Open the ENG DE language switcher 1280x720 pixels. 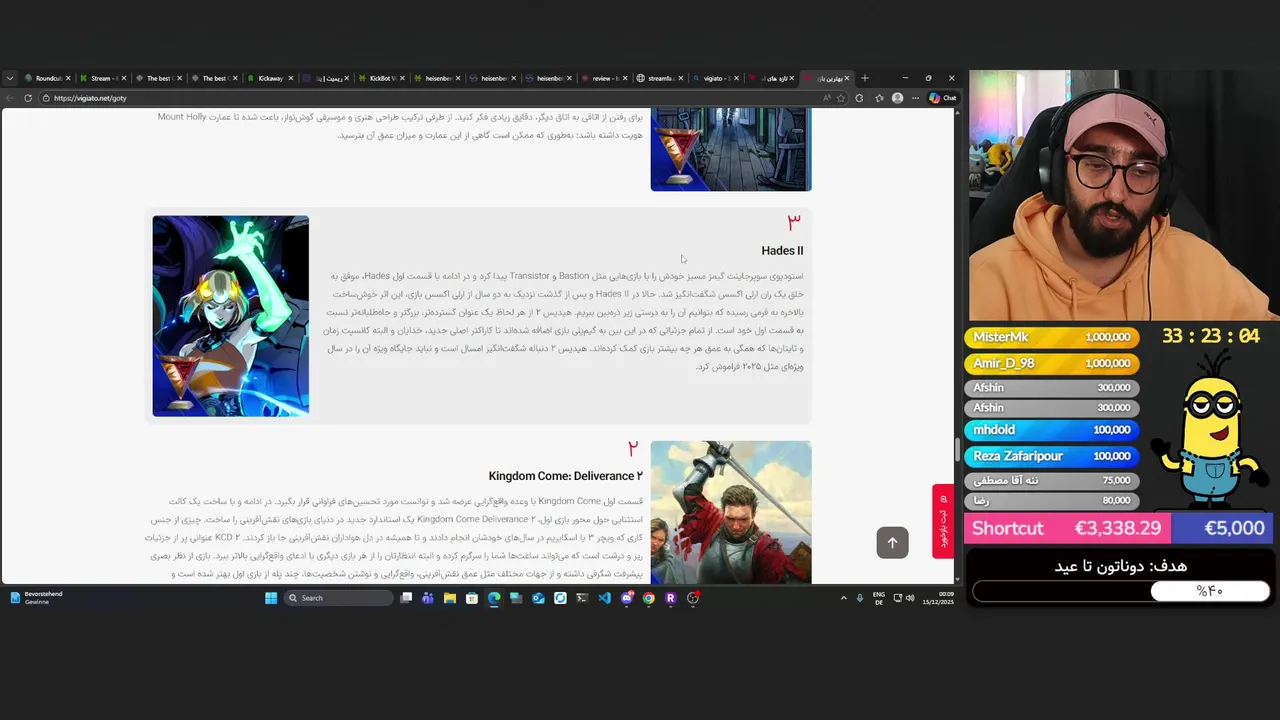point(879,598)
